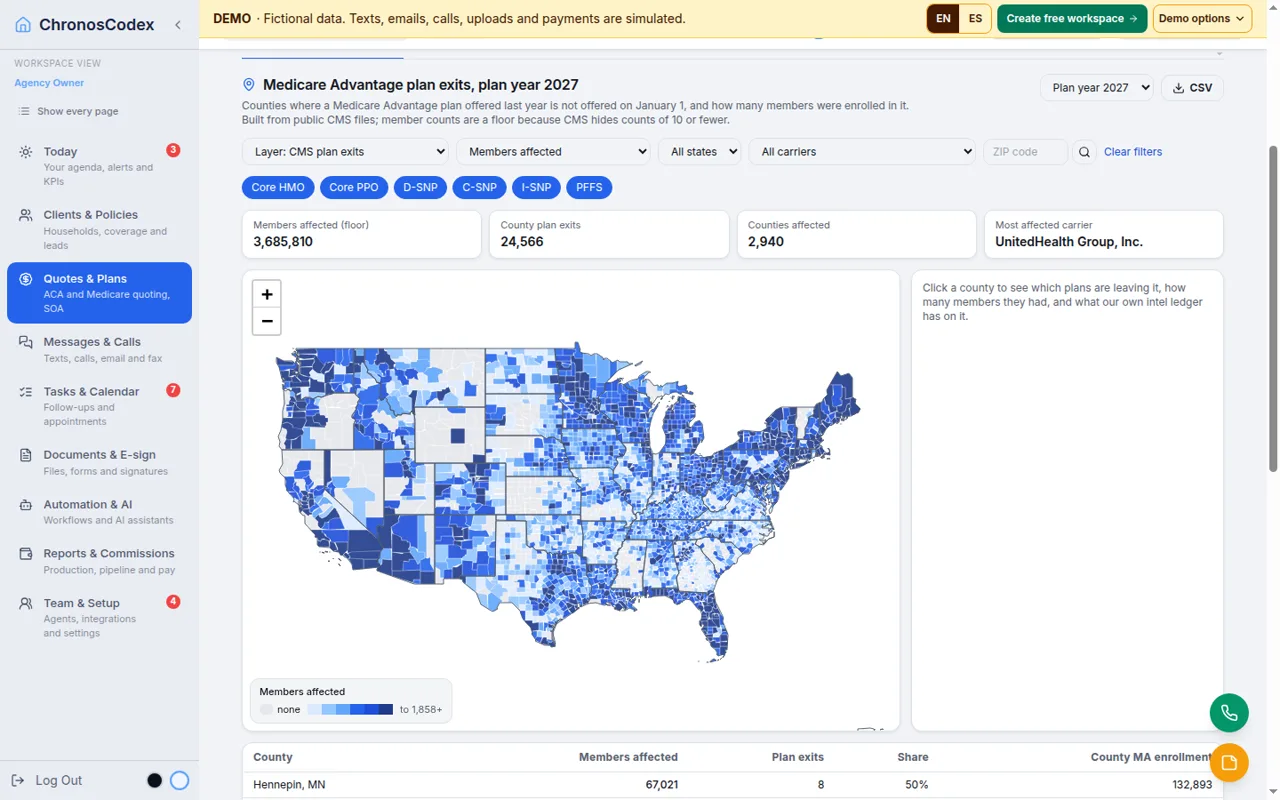Click the Tasks & Calendar checklist icon

coord(25,392)
